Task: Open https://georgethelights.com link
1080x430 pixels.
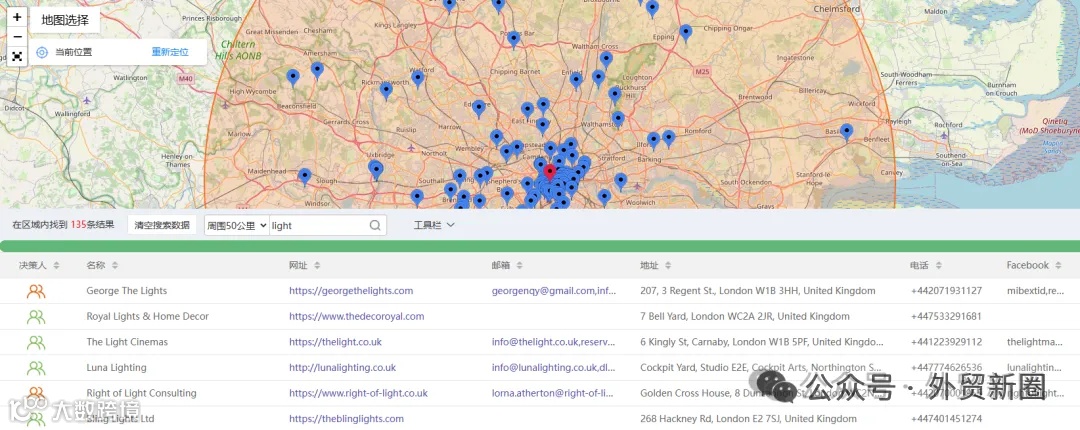Action: 351,291
